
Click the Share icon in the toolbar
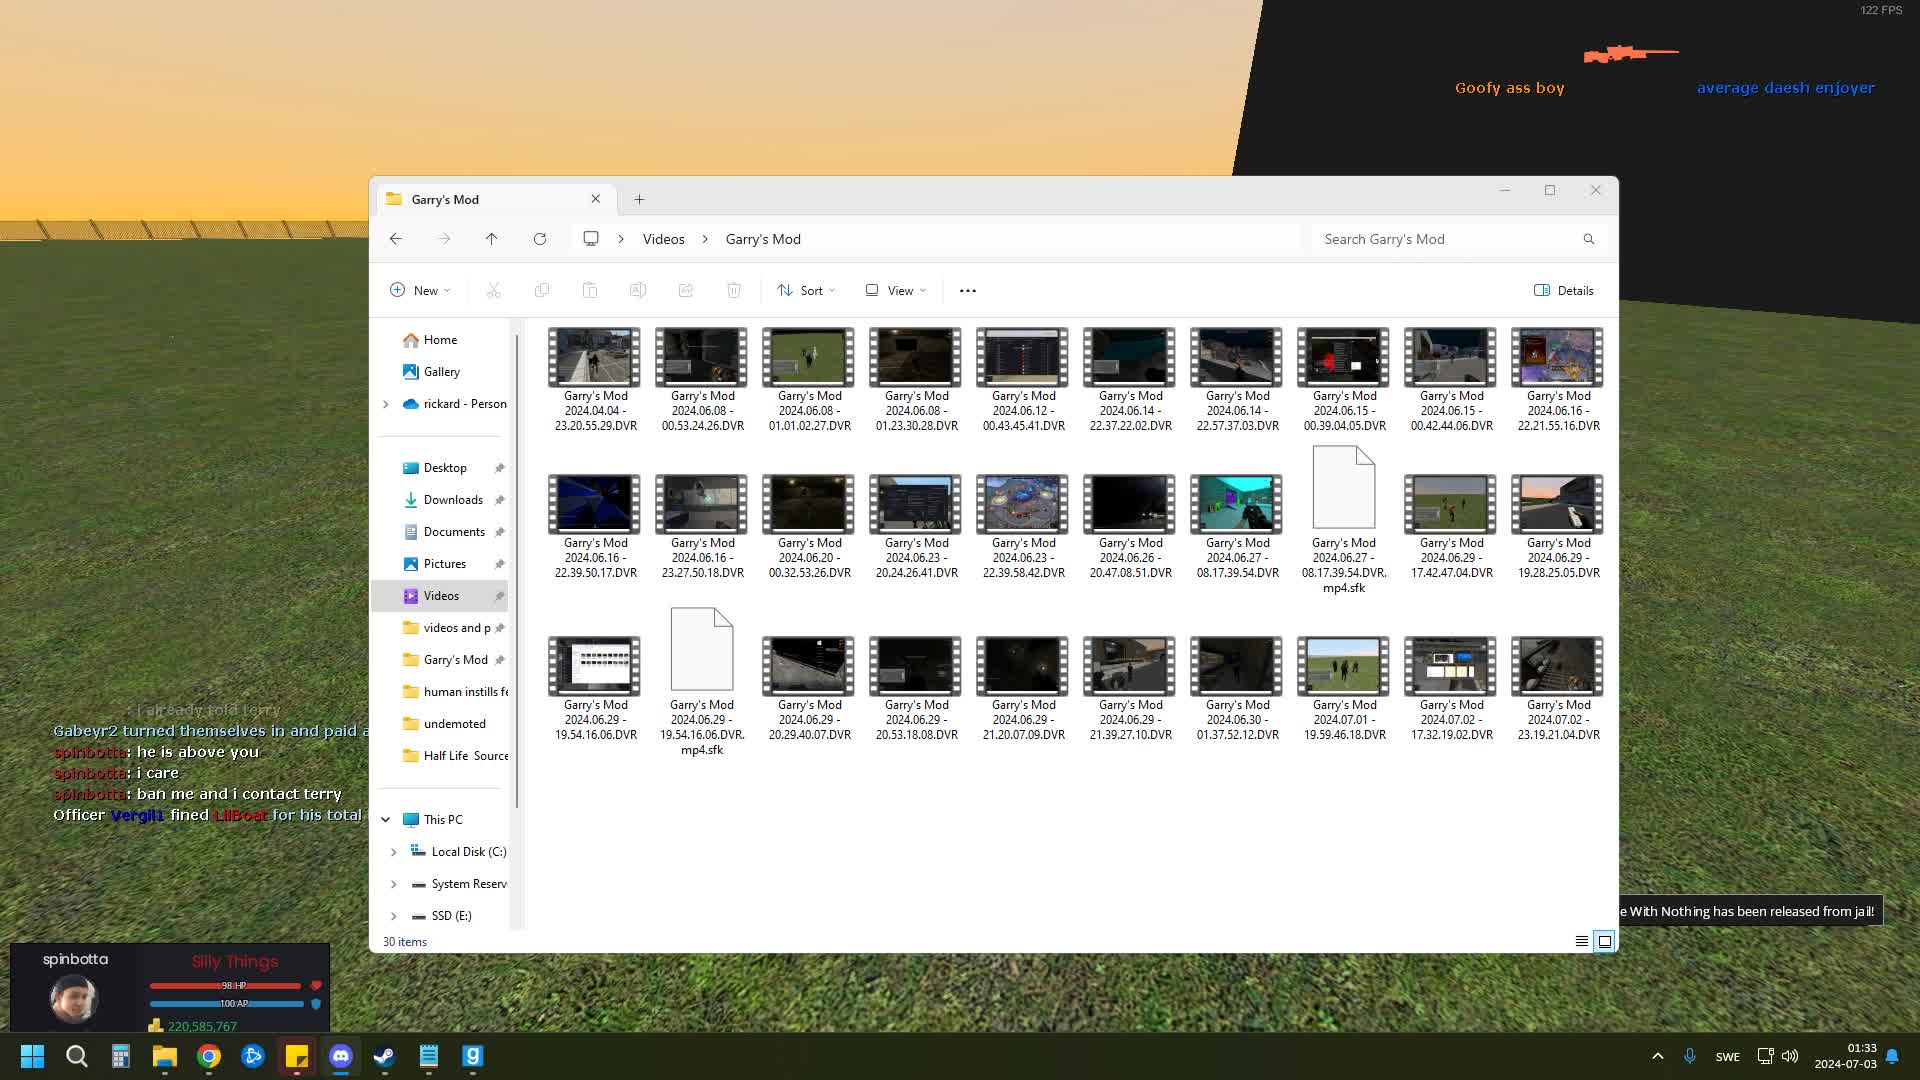coord(686,290)
